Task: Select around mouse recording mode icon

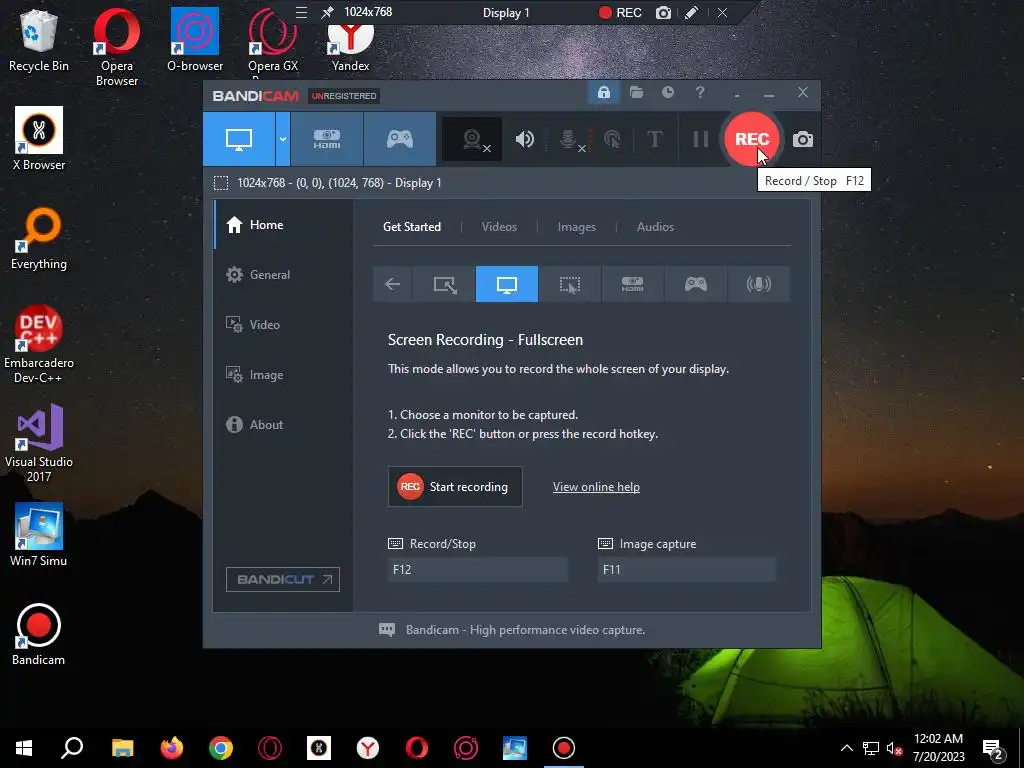Action: [x=569, y=284]
